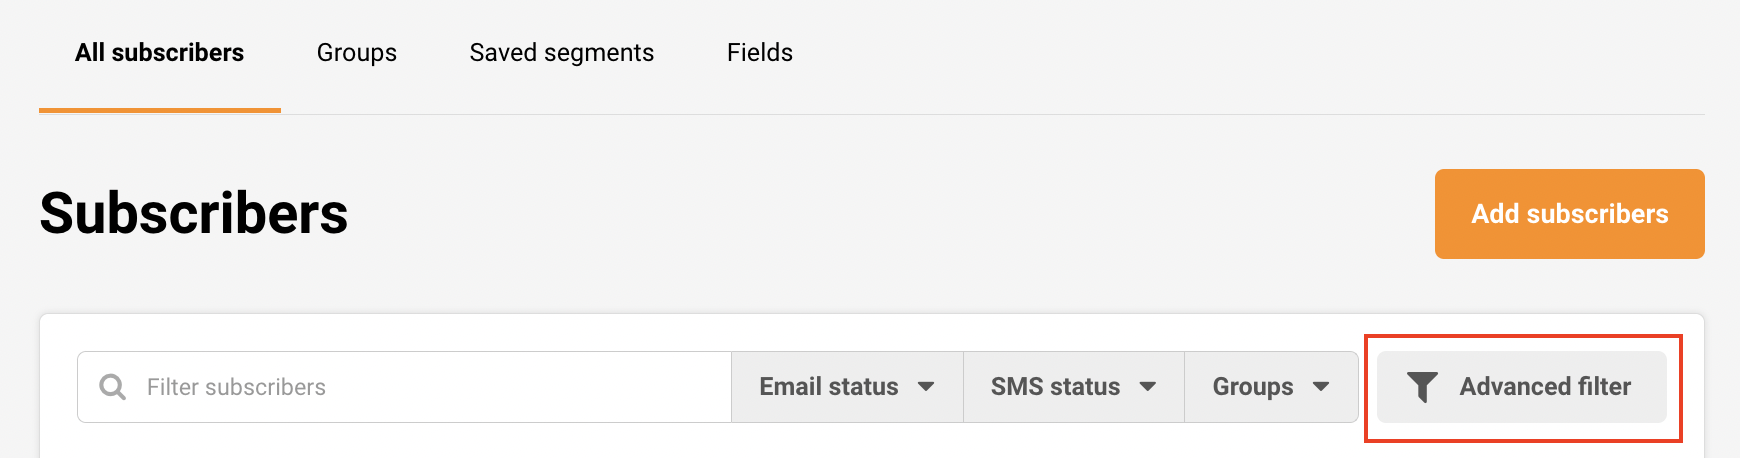1740x458 pixels.
Task: Click the Email status label text
Action: [x=829, y=387]
